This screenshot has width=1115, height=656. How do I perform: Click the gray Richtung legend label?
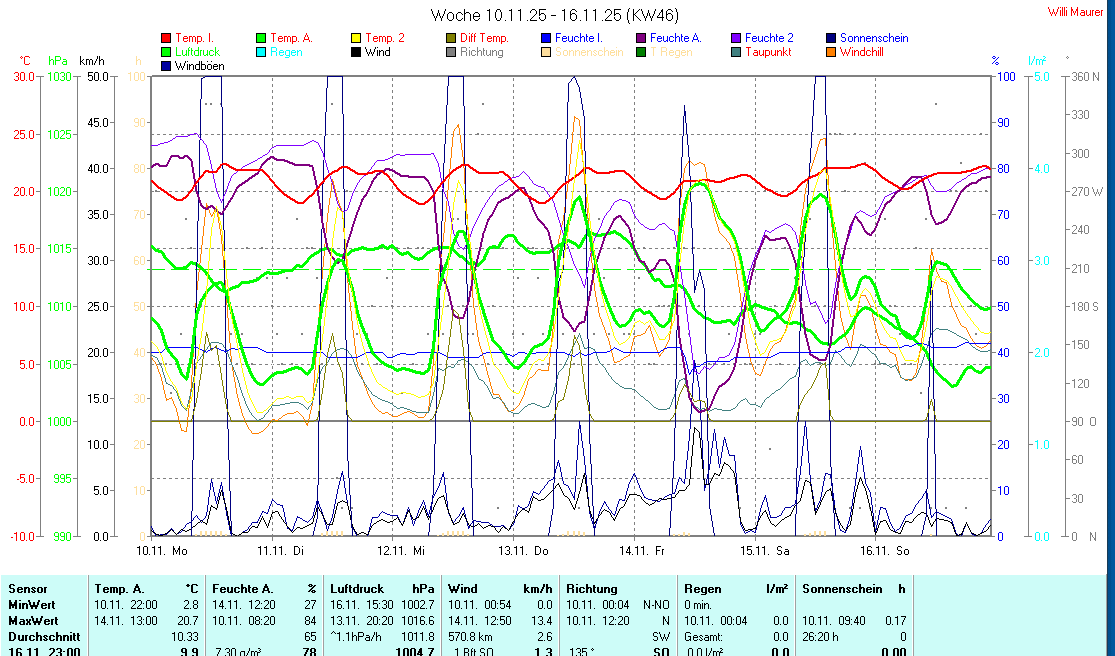tap(482, 52)
